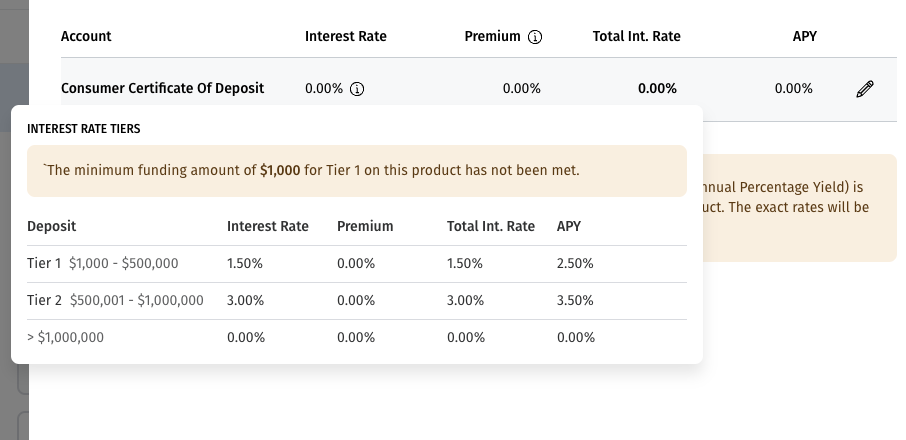Click the minimum funding amount warning banner
The image size is (906, 440).
(357, 170)
